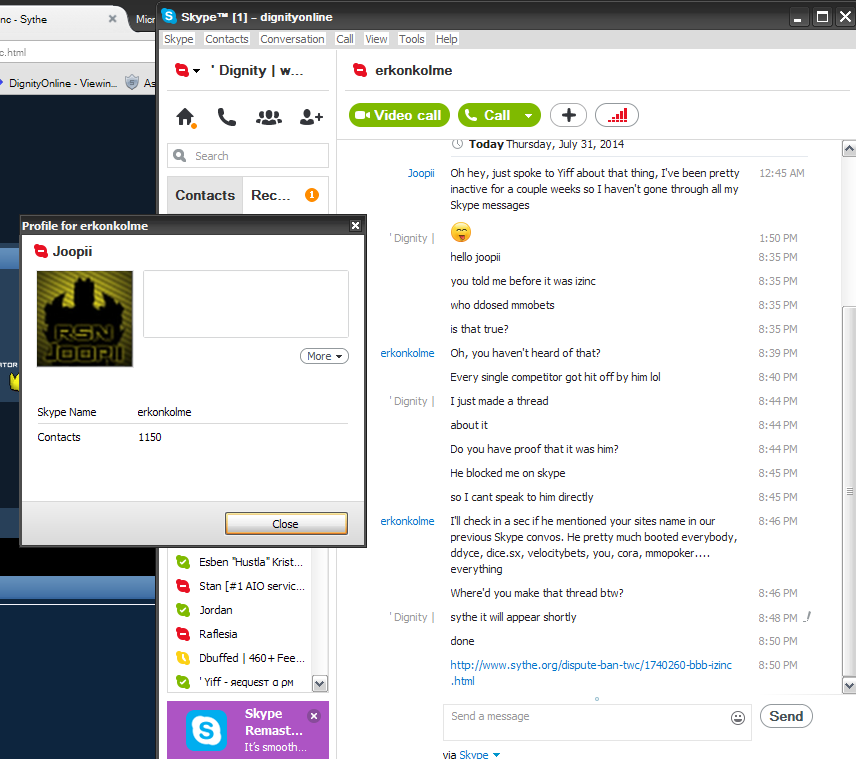
Task: Open the Conversation menu
Action: (292, 39)
